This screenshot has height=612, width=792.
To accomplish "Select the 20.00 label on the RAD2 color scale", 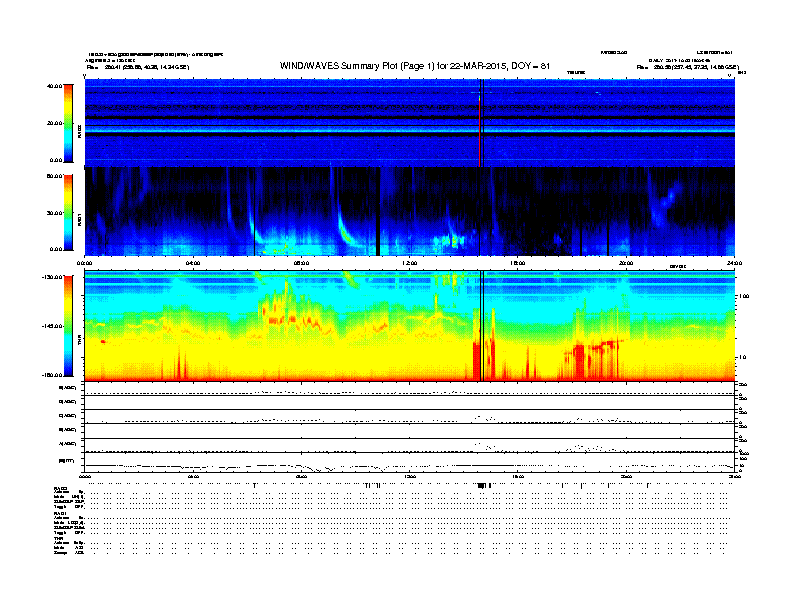I will point(54,123).
